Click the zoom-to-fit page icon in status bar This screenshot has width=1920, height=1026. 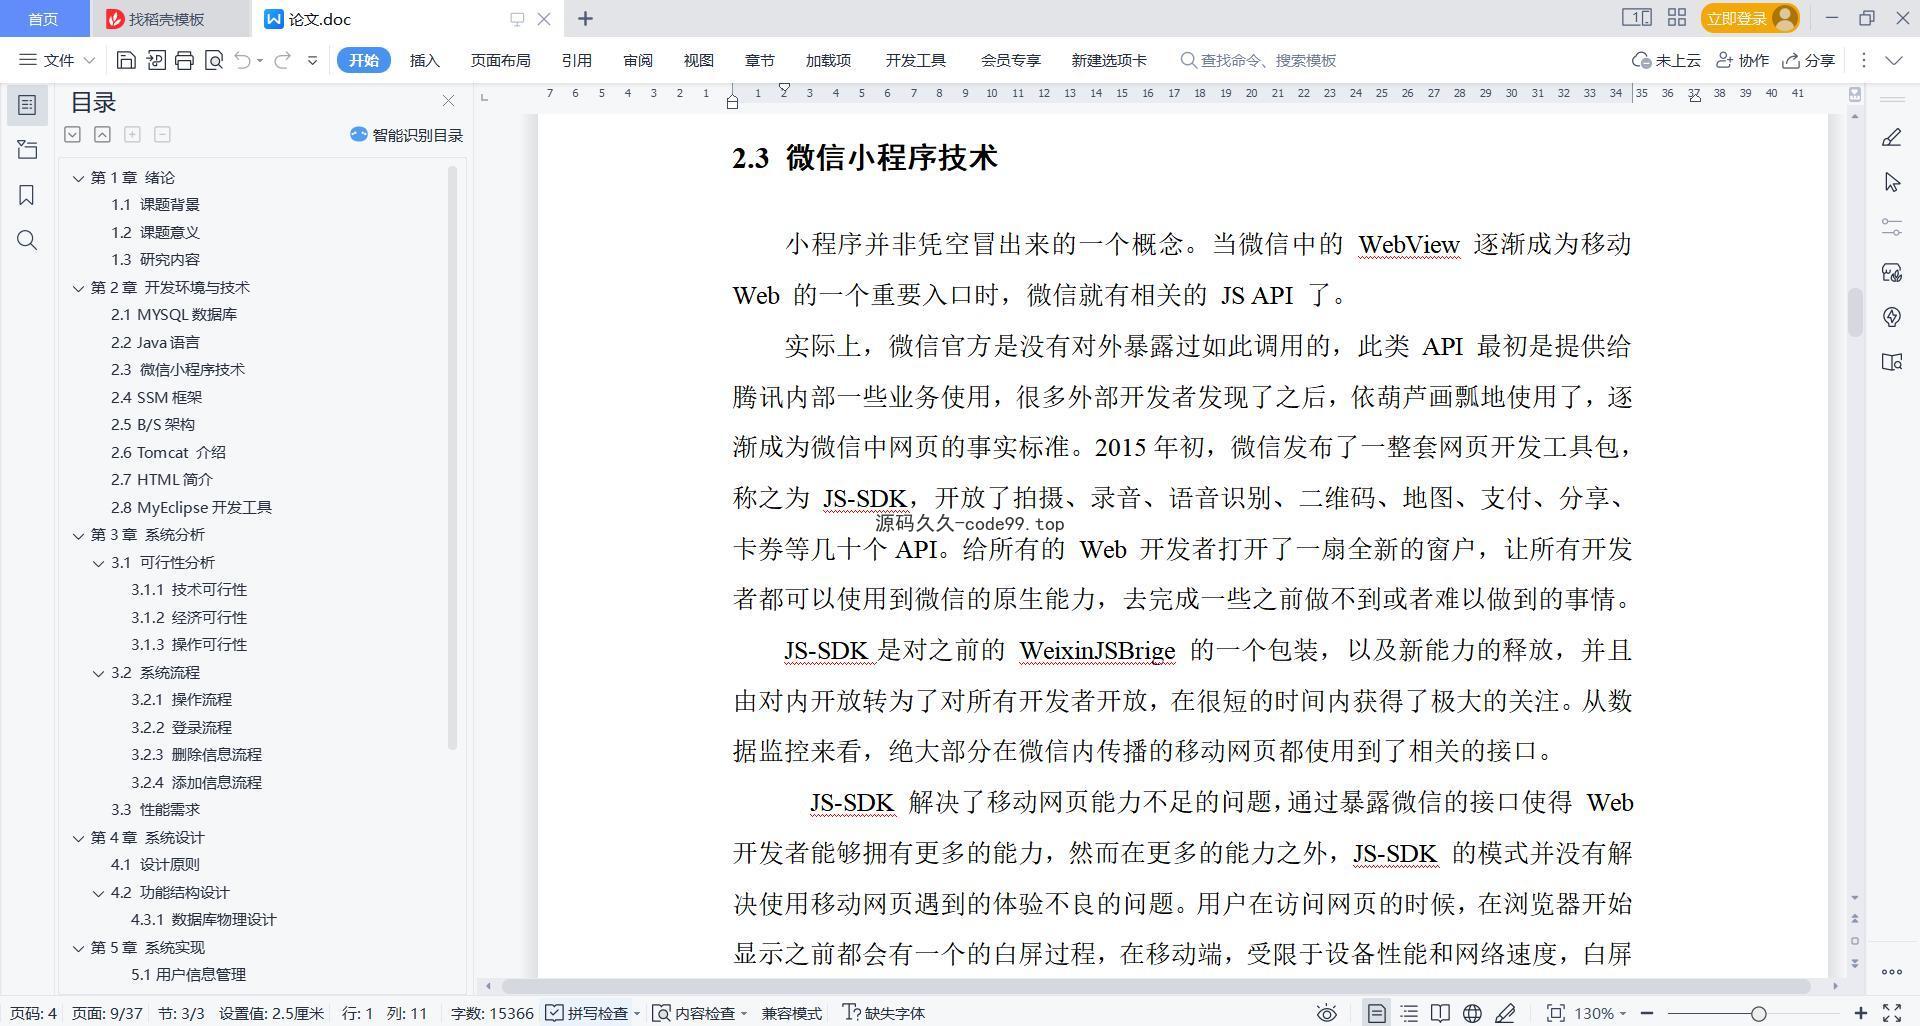(x=1555, y=1013)
